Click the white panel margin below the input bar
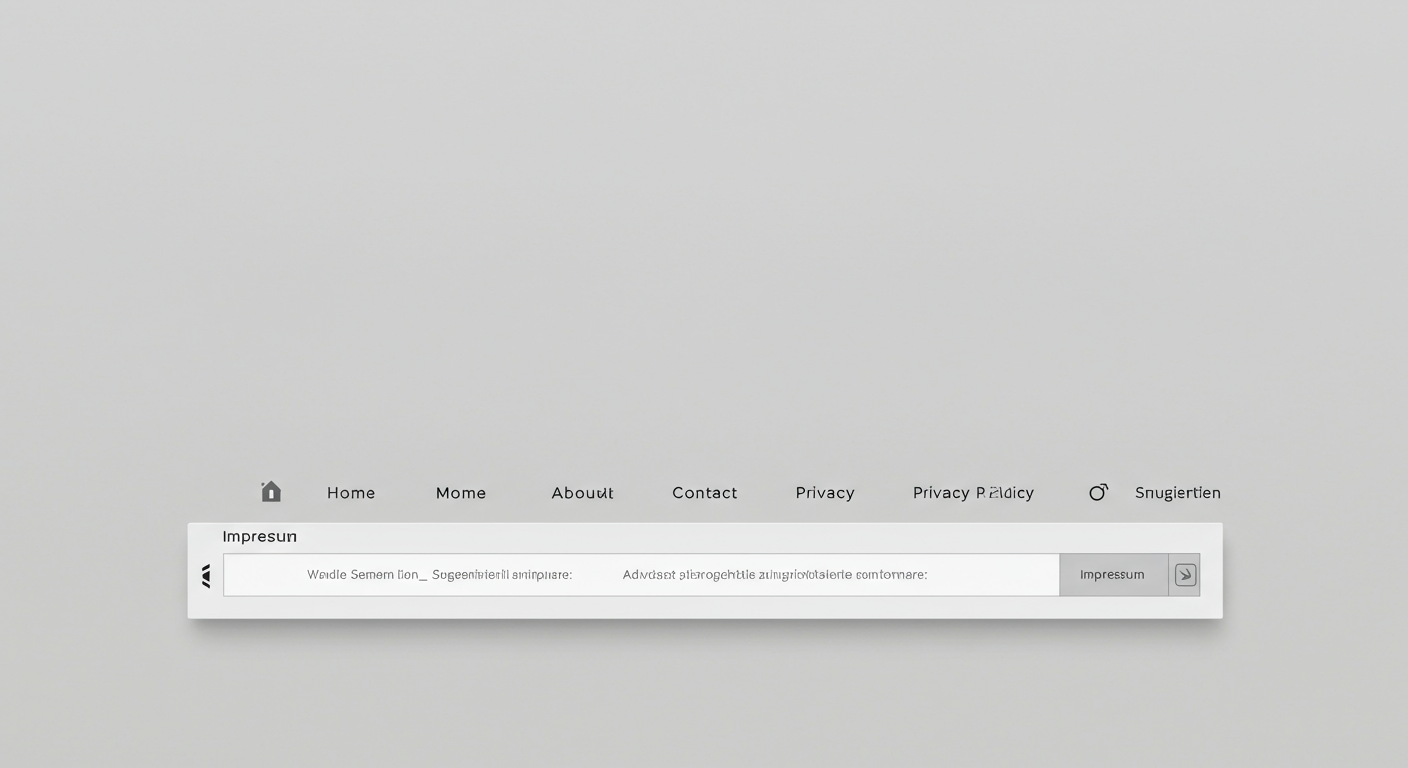1408x768 pixels. click(700, 607)
